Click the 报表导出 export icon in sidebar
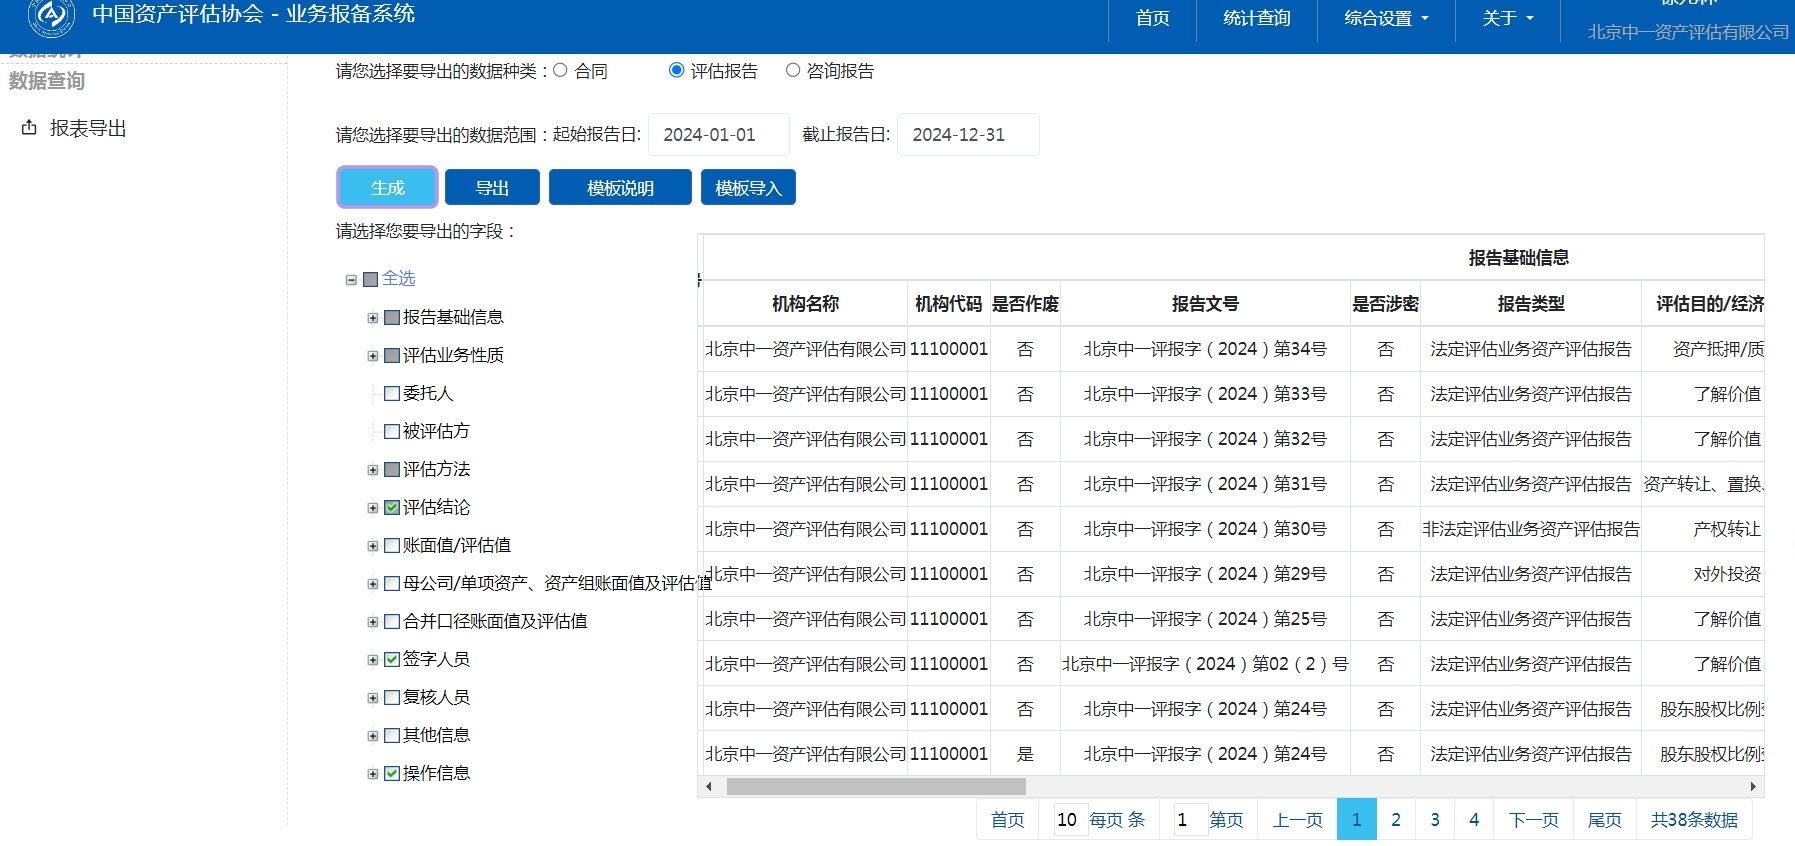The height and width of the screenshot is (846, 1795). click(x=29, y=128)
